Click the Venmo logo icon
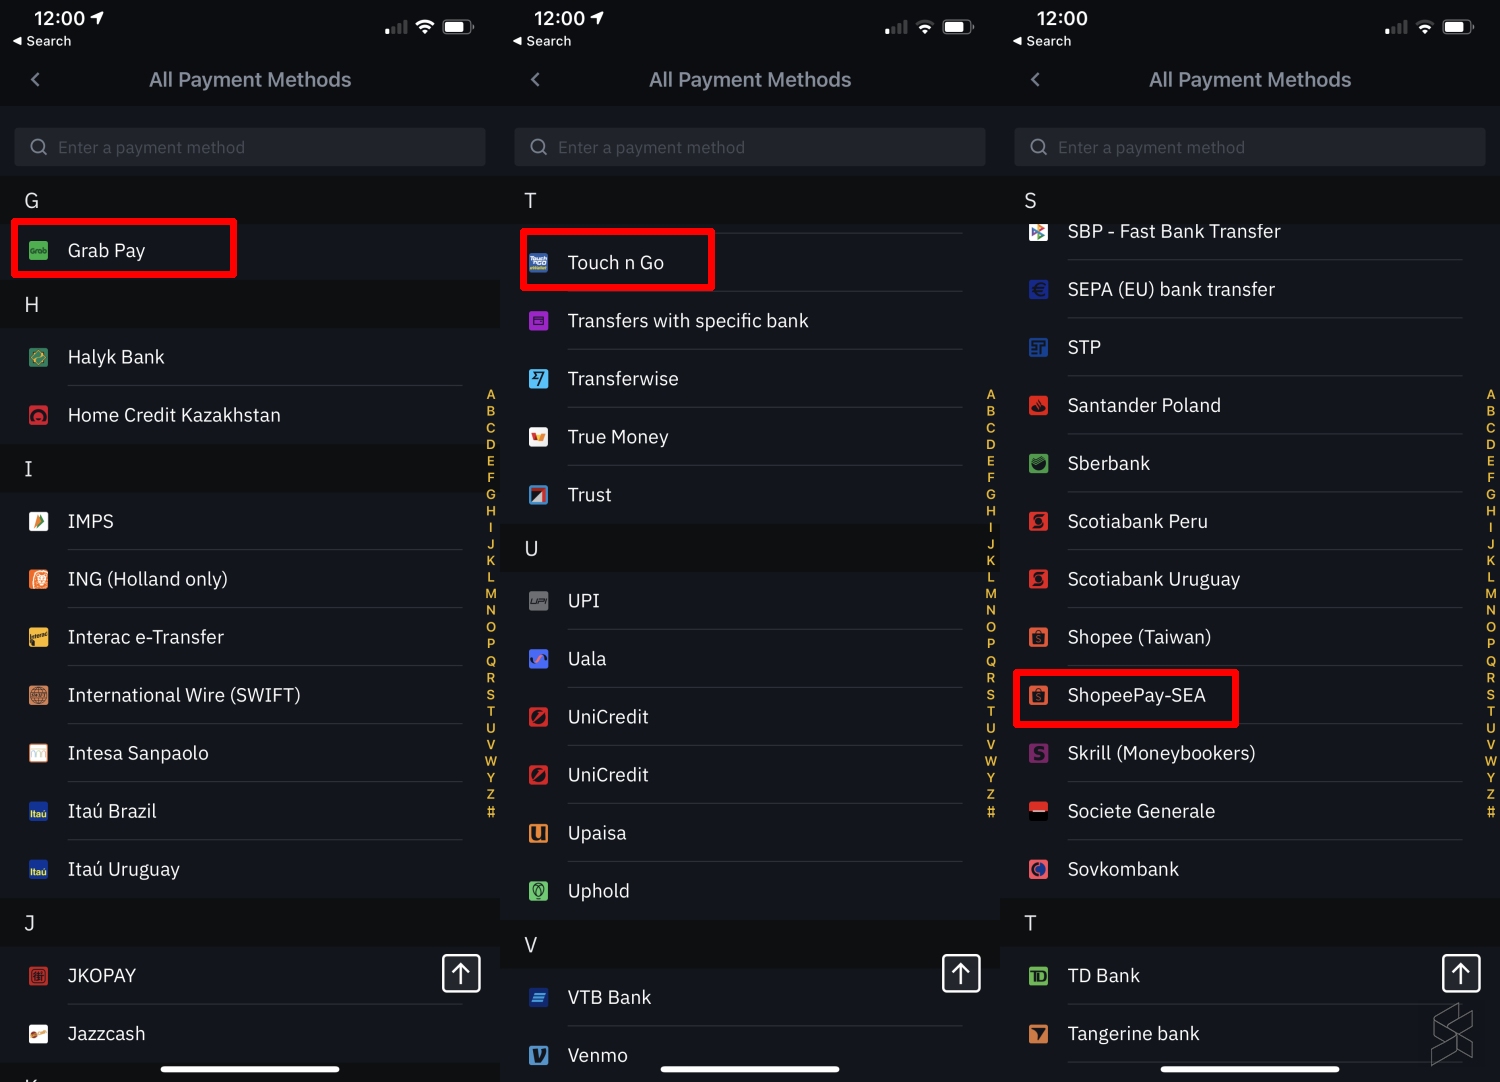 coord(539,1055)
